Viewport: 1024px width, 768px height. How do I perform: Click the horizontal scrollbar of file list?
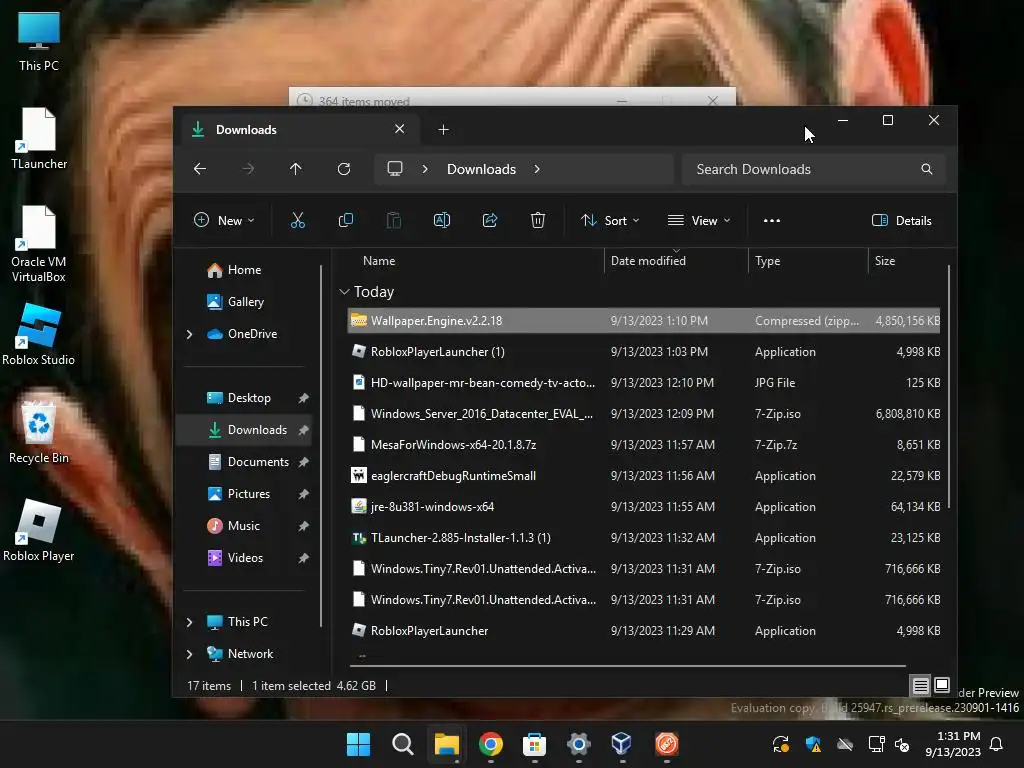[627, 665]
